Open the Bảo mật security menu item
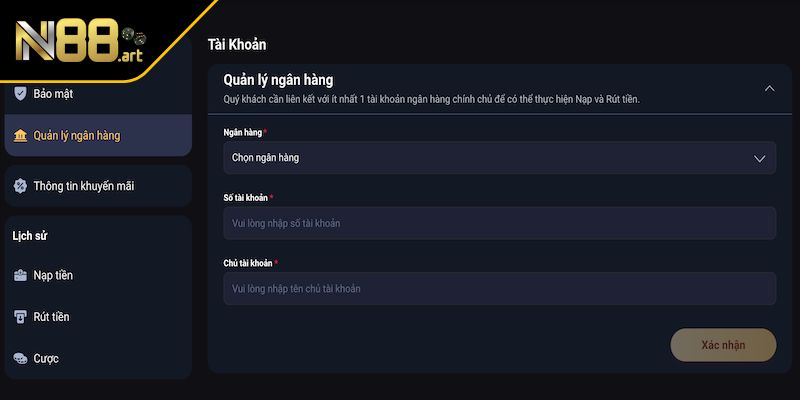800x400 pixels. (53, 94)
